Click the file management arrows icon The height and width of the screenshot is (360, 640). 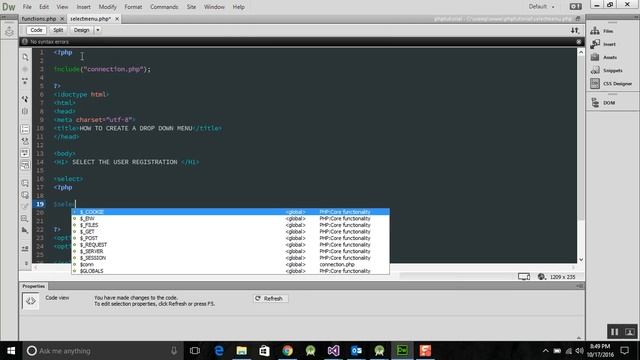(x=575, y=30)
